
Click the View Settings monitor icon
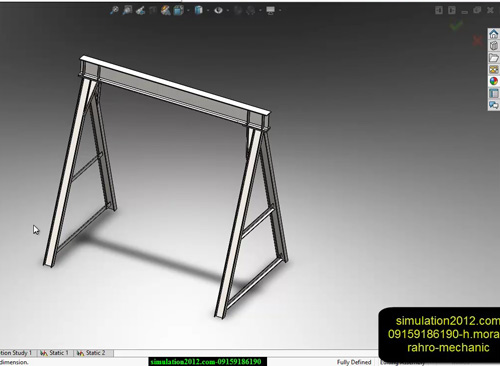pos(270,10)
